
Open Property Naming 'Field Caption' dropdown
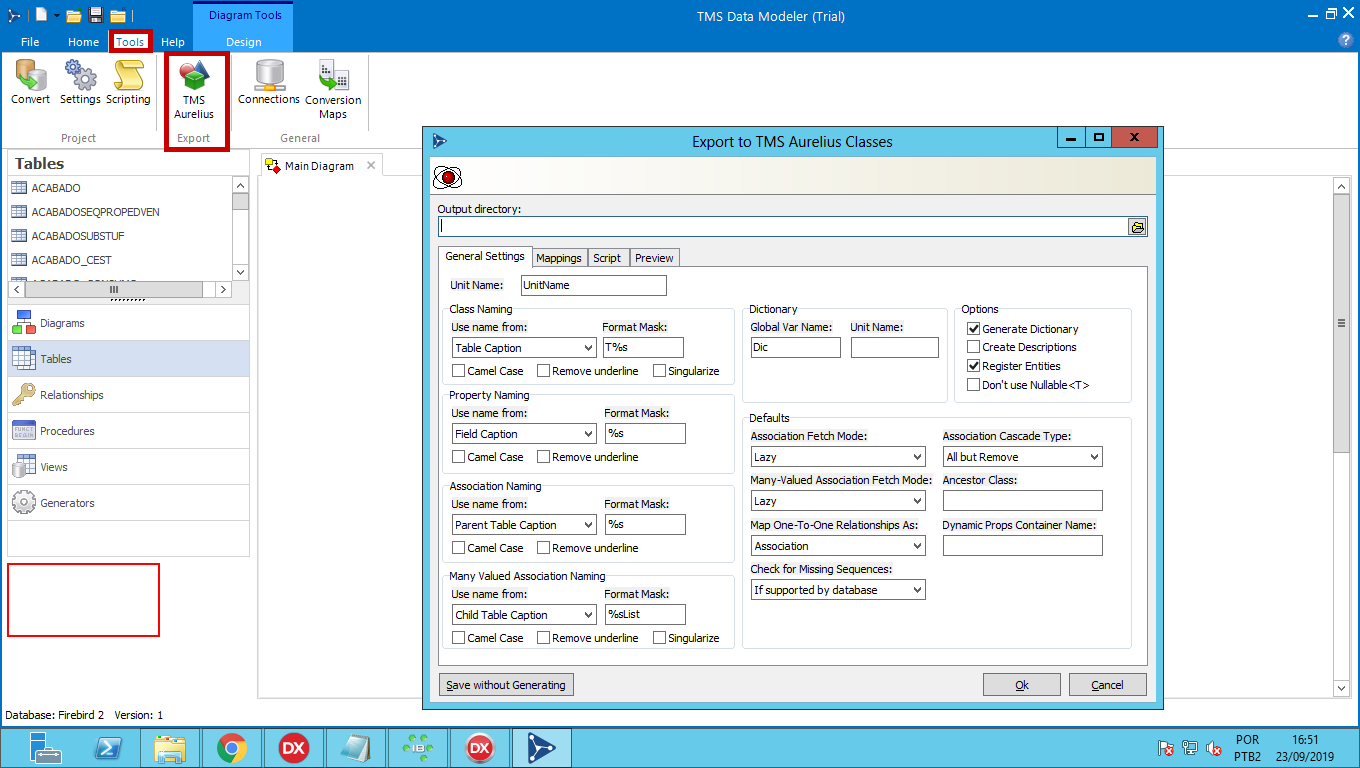525,434
